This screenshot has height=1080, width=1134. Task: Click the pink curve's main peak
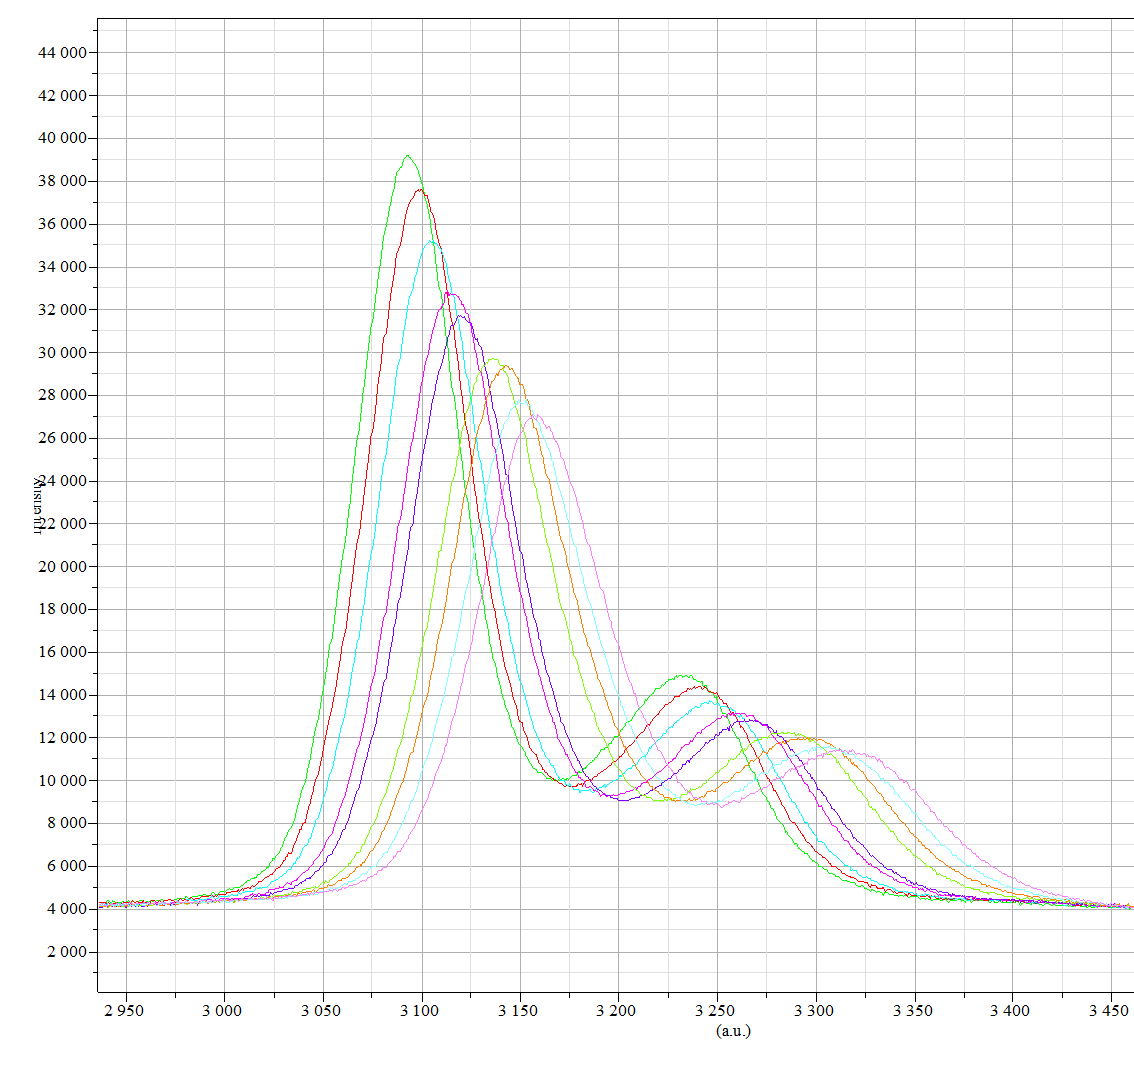[x=535, y=415]
